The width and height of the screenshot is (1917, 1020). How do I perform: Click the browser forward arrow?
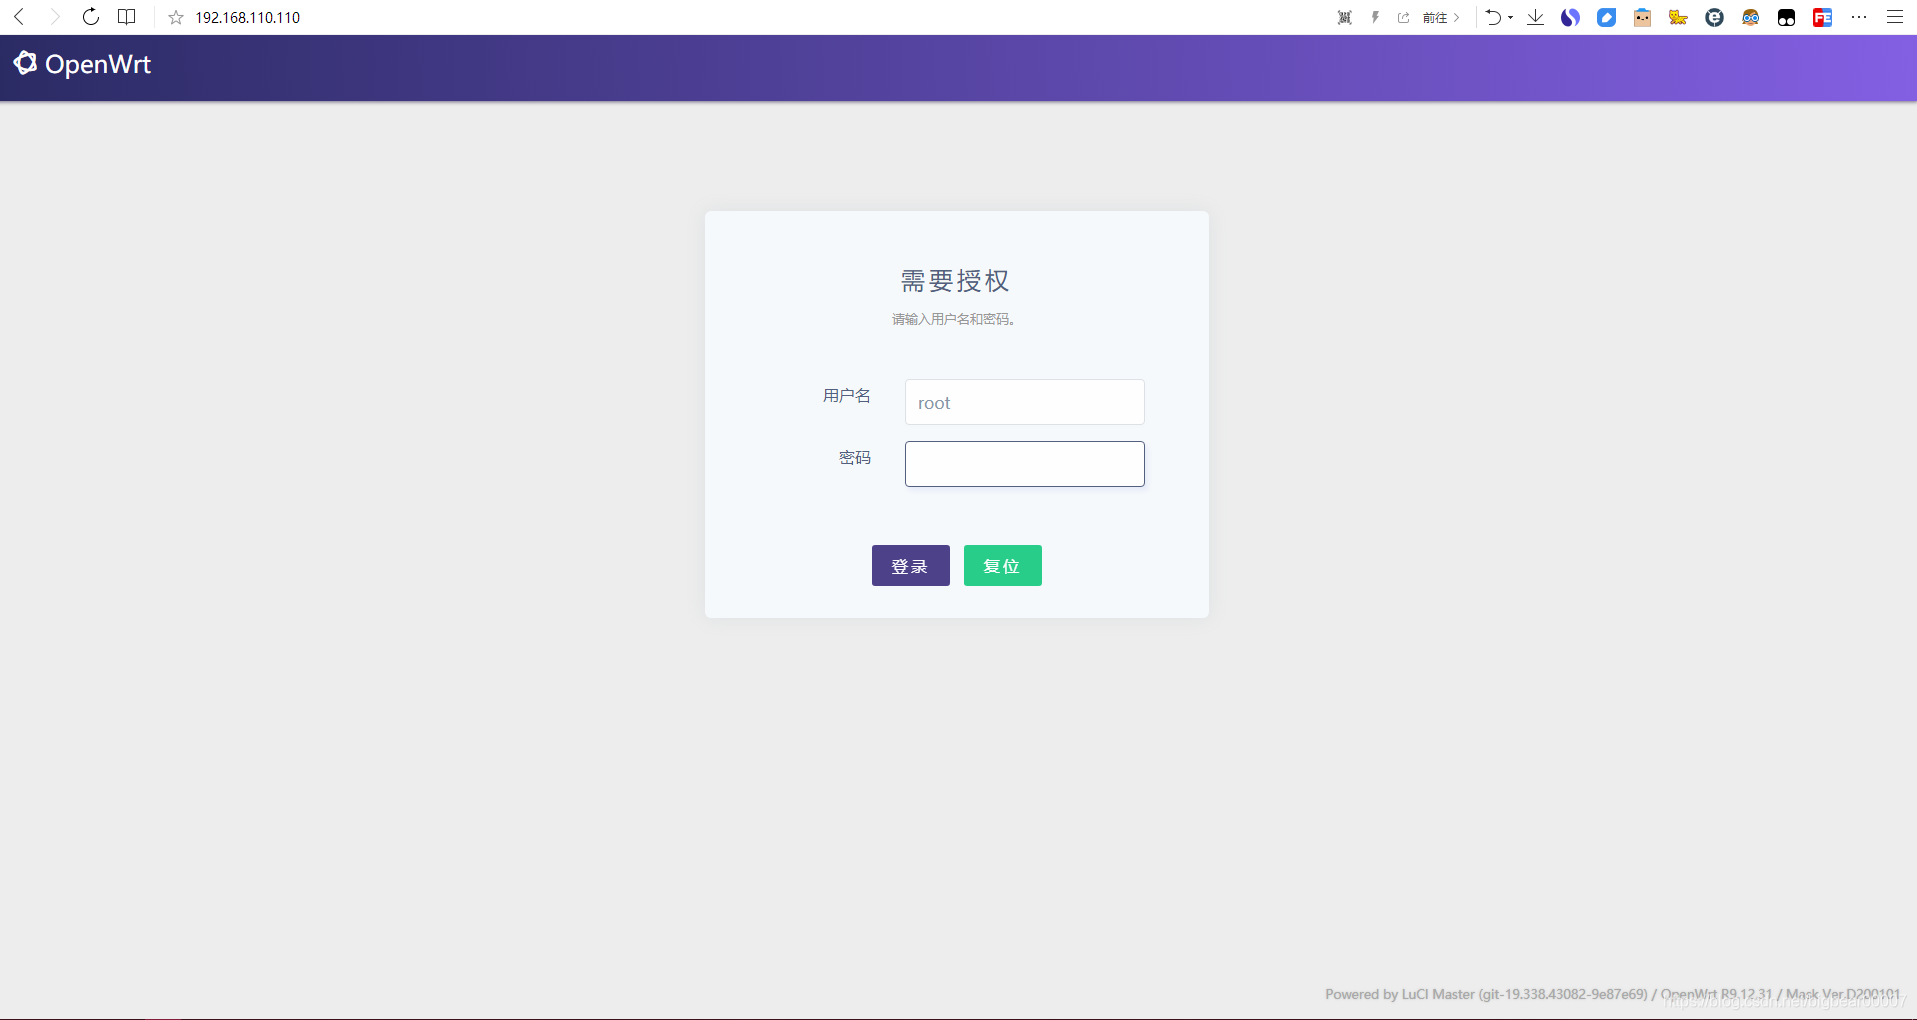(55, 17)
